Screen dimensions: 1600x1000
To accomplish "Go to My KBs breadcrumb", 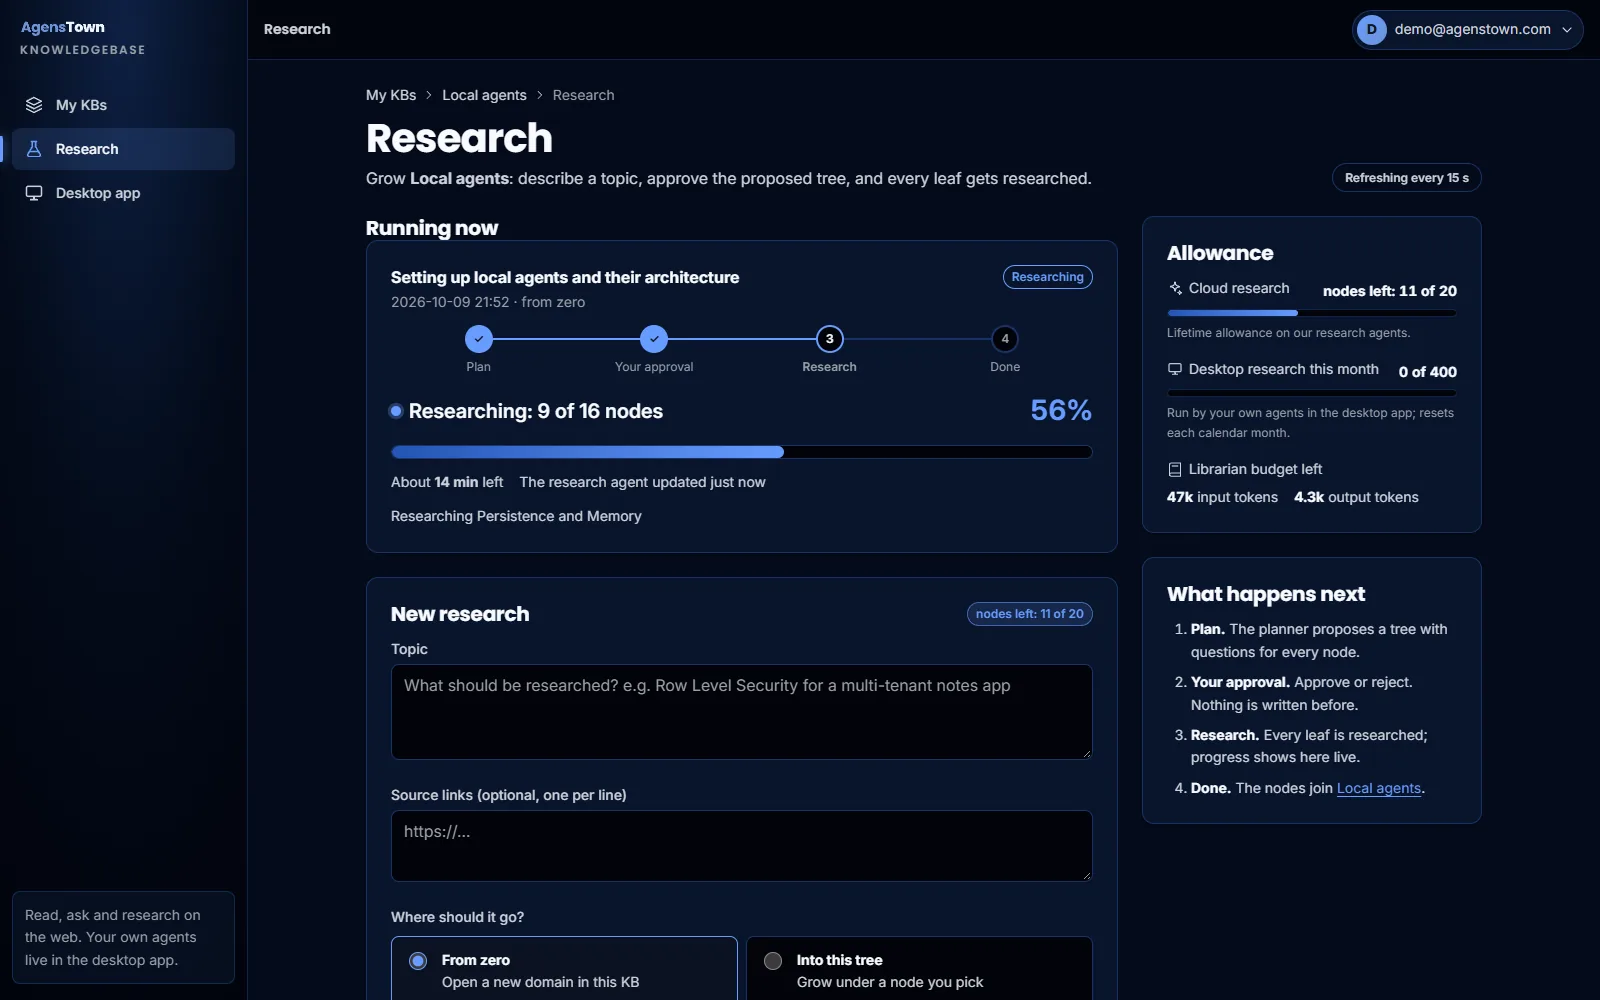I will tap(391, 95).
